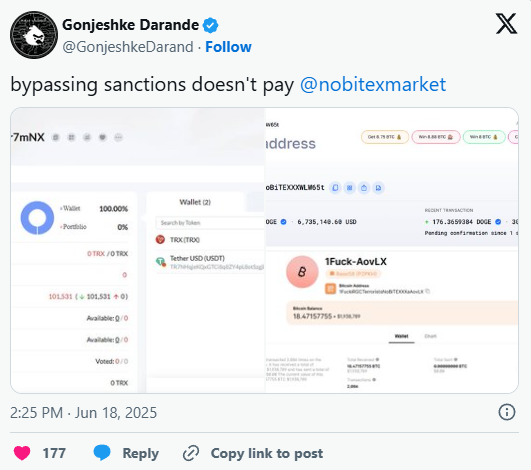
Task: Like the post via the heart icon
Action: [22, 453]
